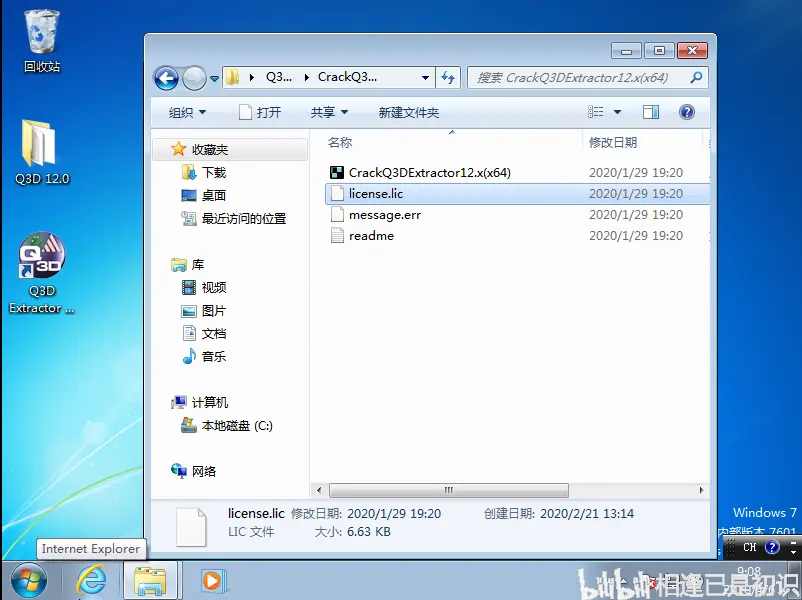Click the license.lic preview thumbnail in details pane
The height and width of the screenshot is (600, 802).
point(191,527)
